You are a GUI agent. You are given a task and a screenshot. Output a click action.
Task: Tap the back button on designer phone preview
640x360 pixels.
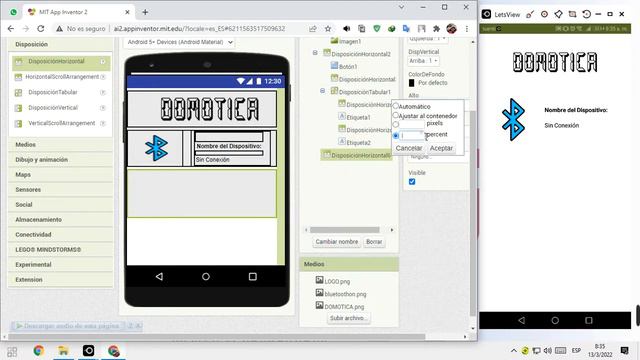coord(159,277)
